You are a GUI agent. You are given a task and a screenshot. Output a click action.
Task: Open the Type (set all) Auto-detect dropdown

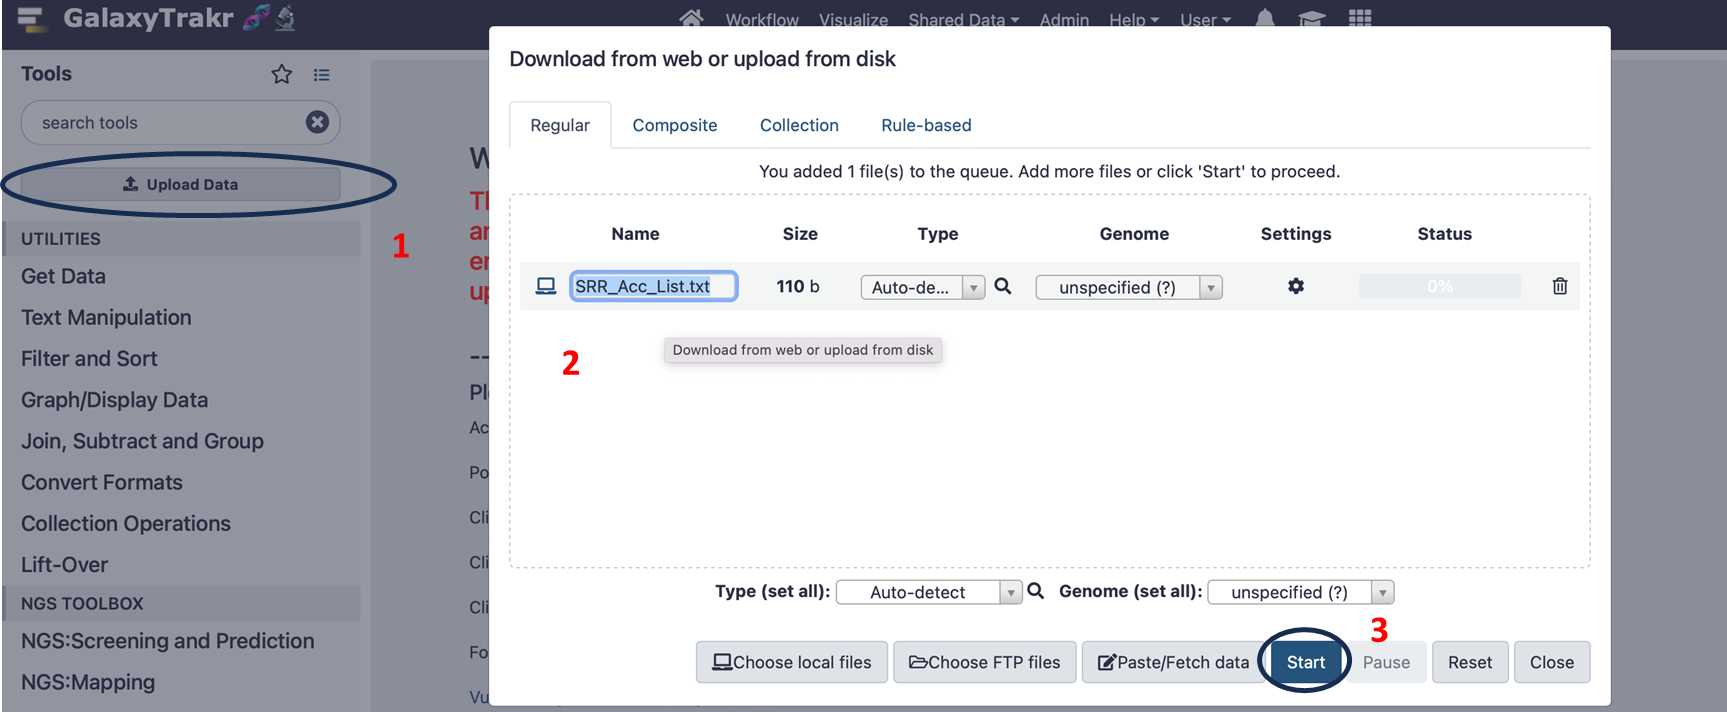tap(929, 592)
